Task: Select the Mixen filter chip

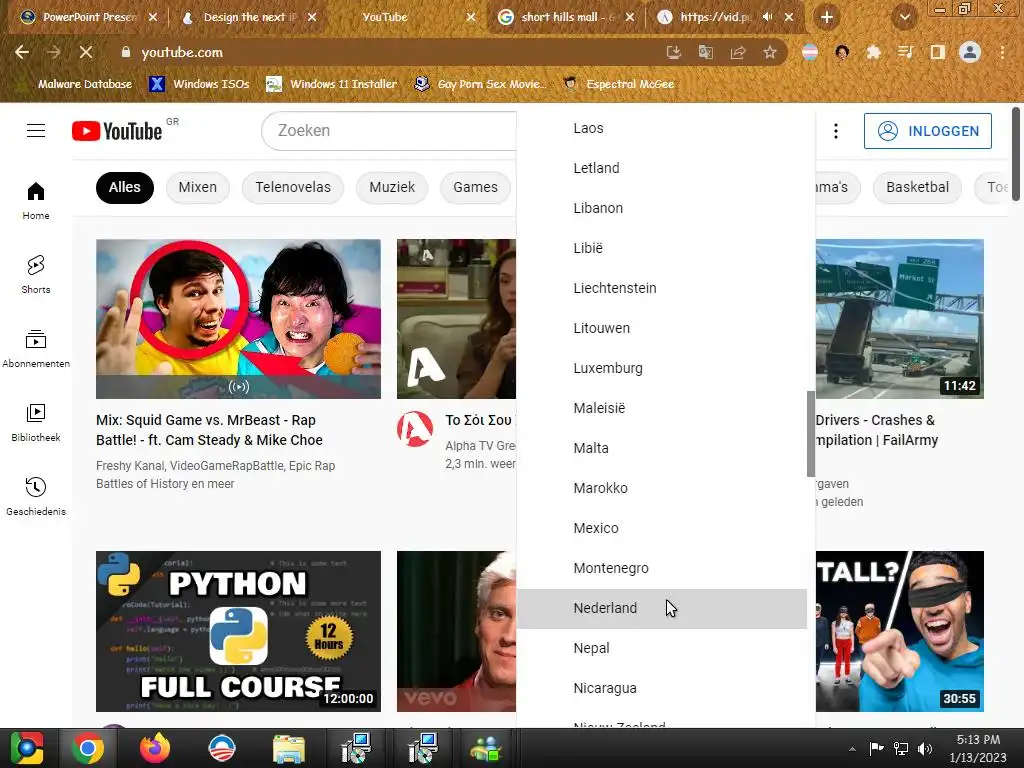Action: tap(198, 187)
